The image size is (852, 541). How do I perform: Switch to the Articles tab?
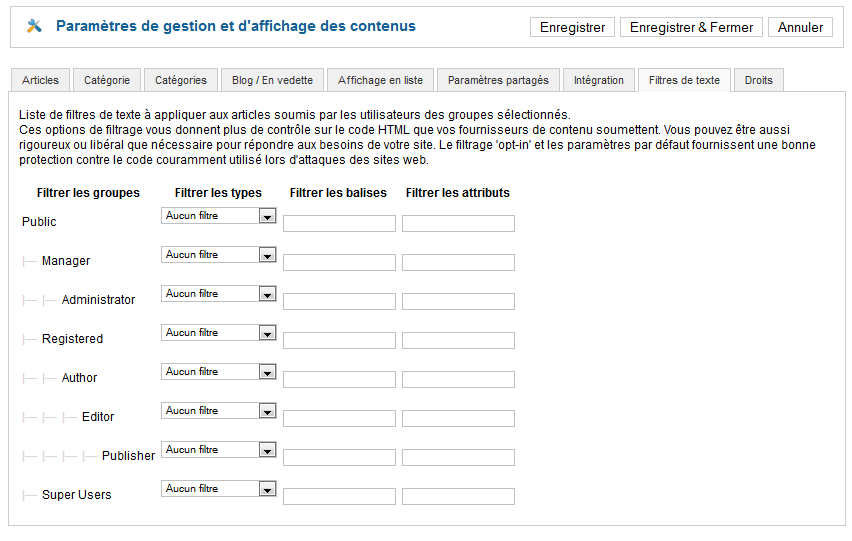(x=40, y=80)
